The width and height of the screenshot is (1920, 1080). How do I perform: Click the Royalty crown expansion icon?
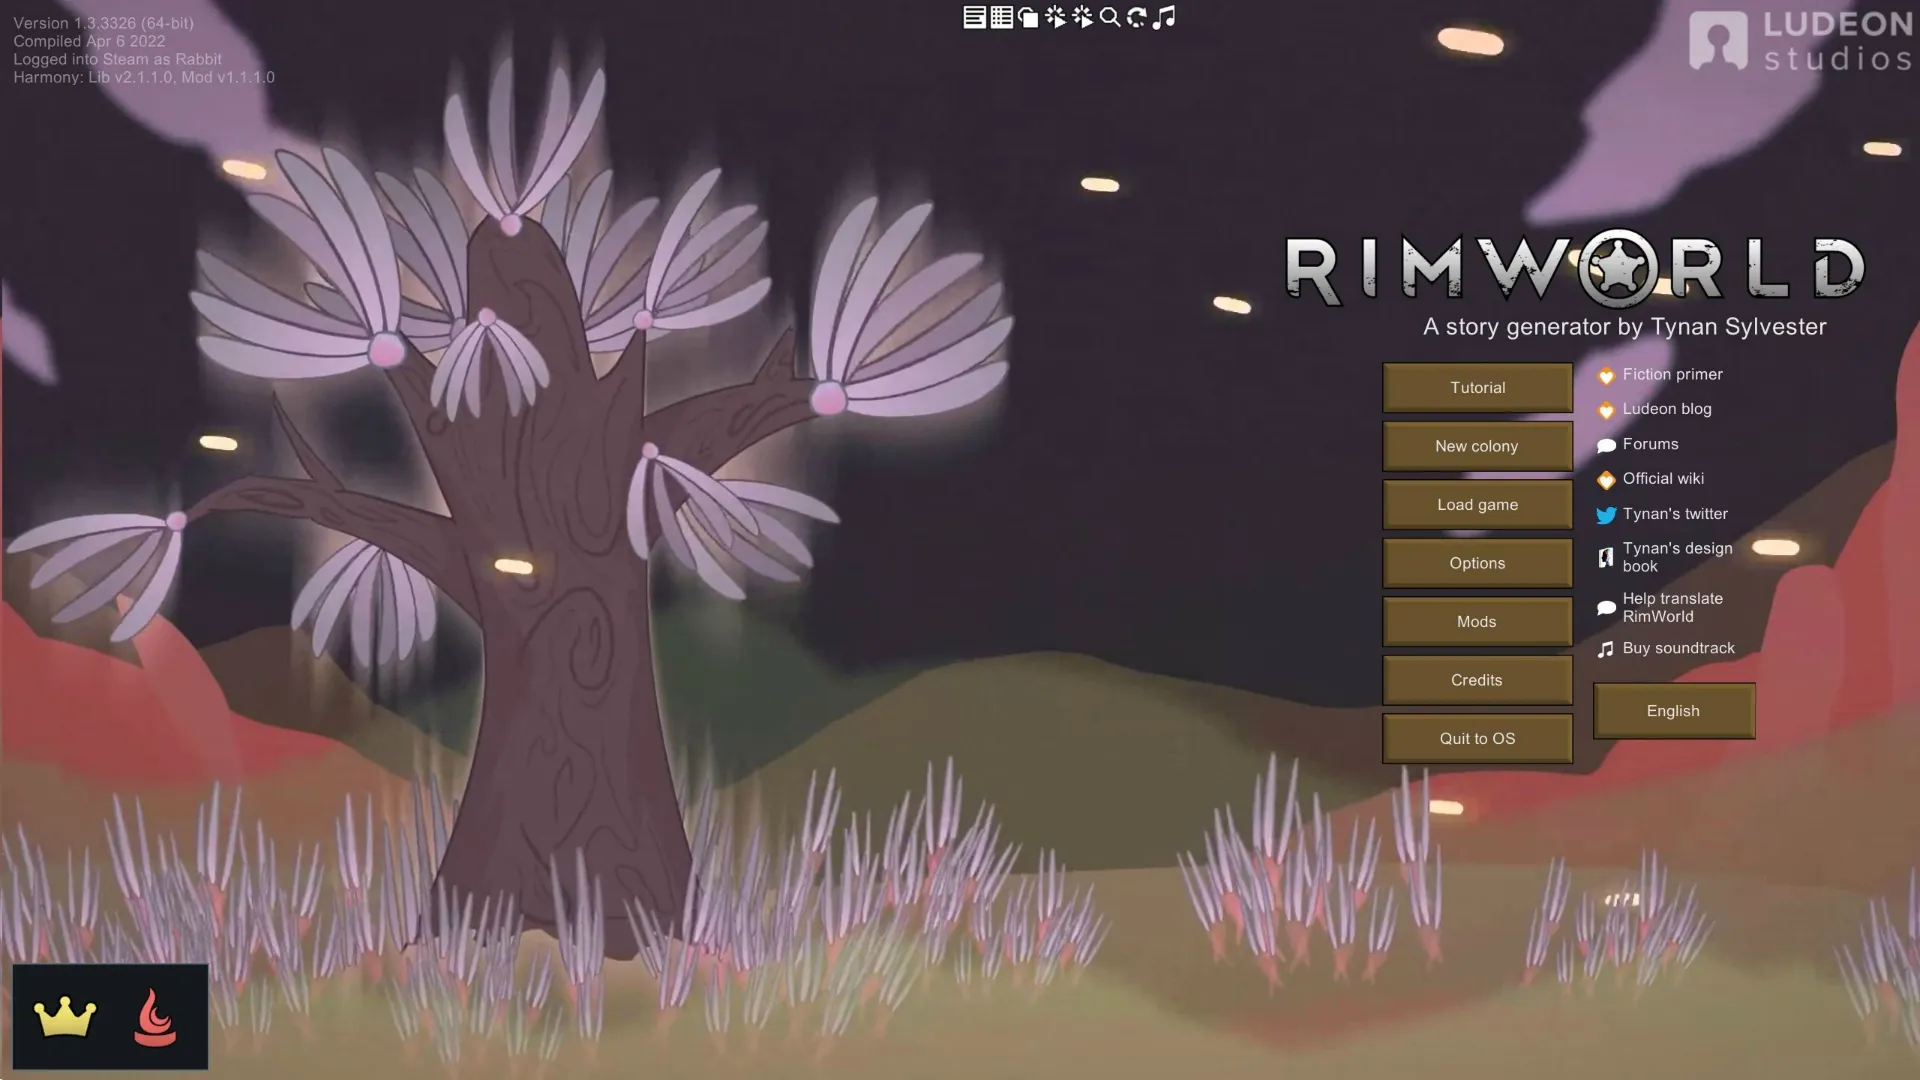click(x=65, y=1018)
